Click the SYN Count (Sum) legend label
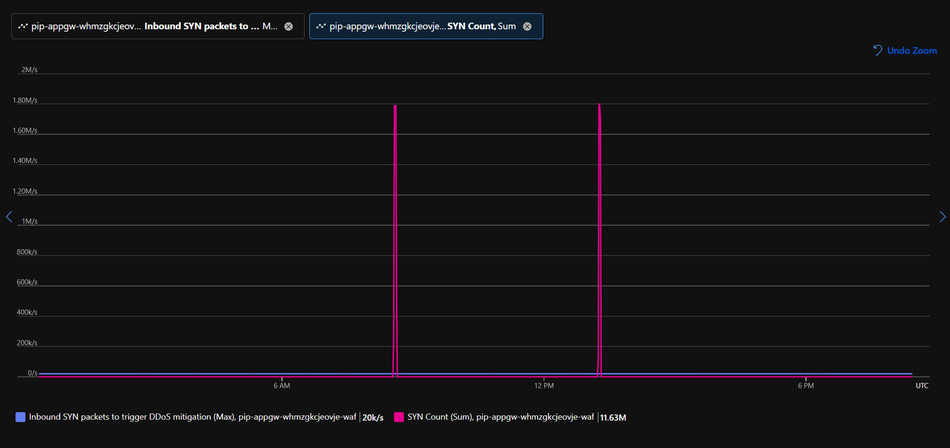 [500, 417]
